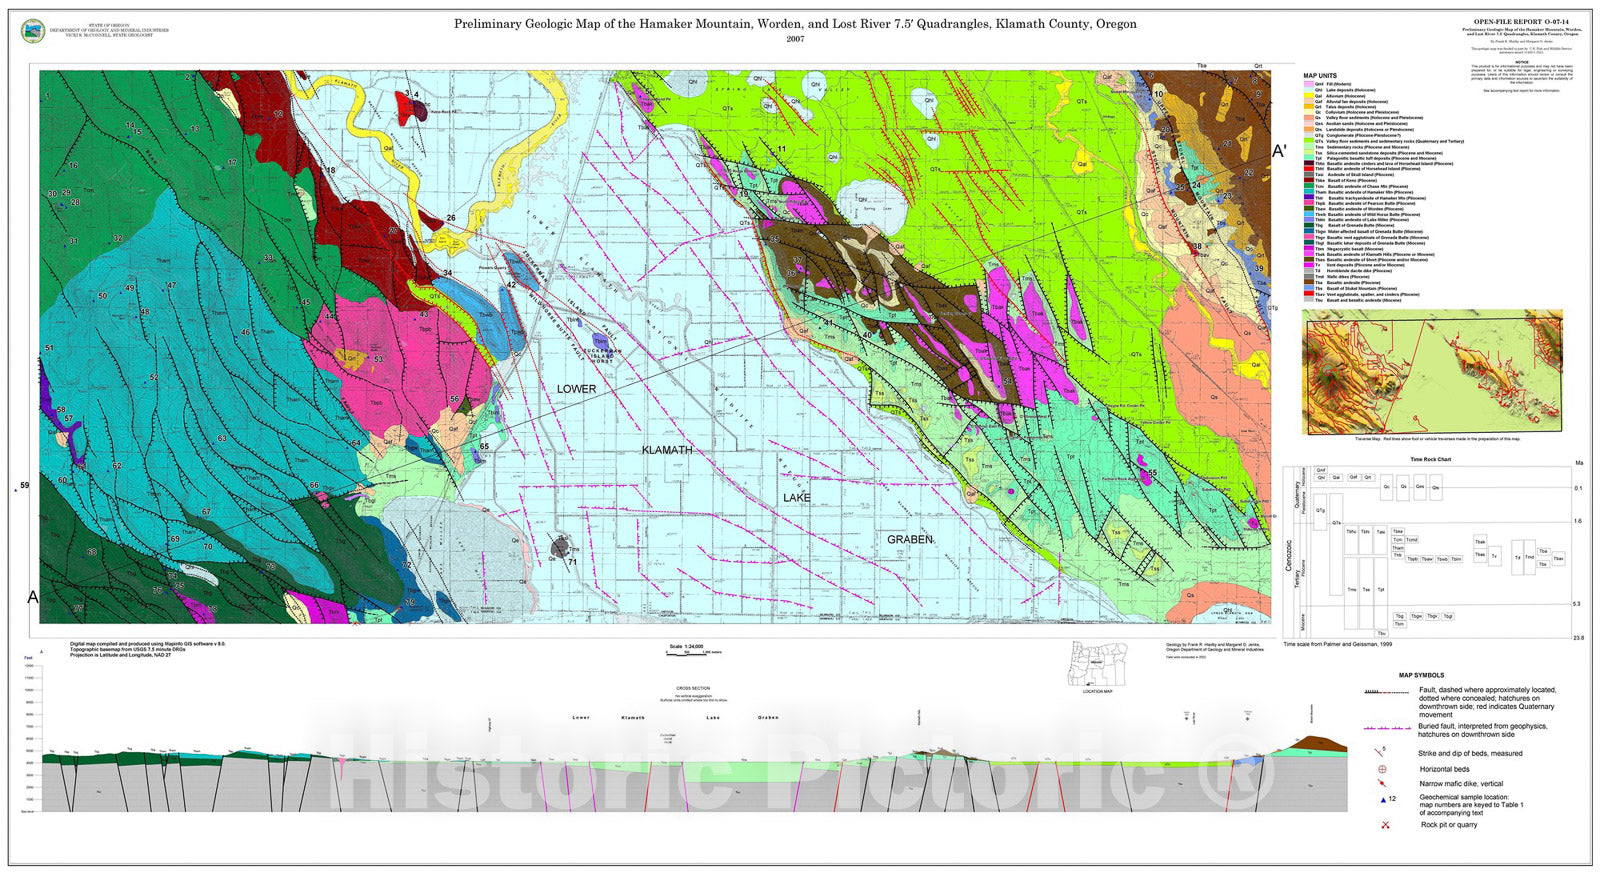Screen dimensions: 1600x873
Task: Click sample location number 71
Action: click(573, 562)
